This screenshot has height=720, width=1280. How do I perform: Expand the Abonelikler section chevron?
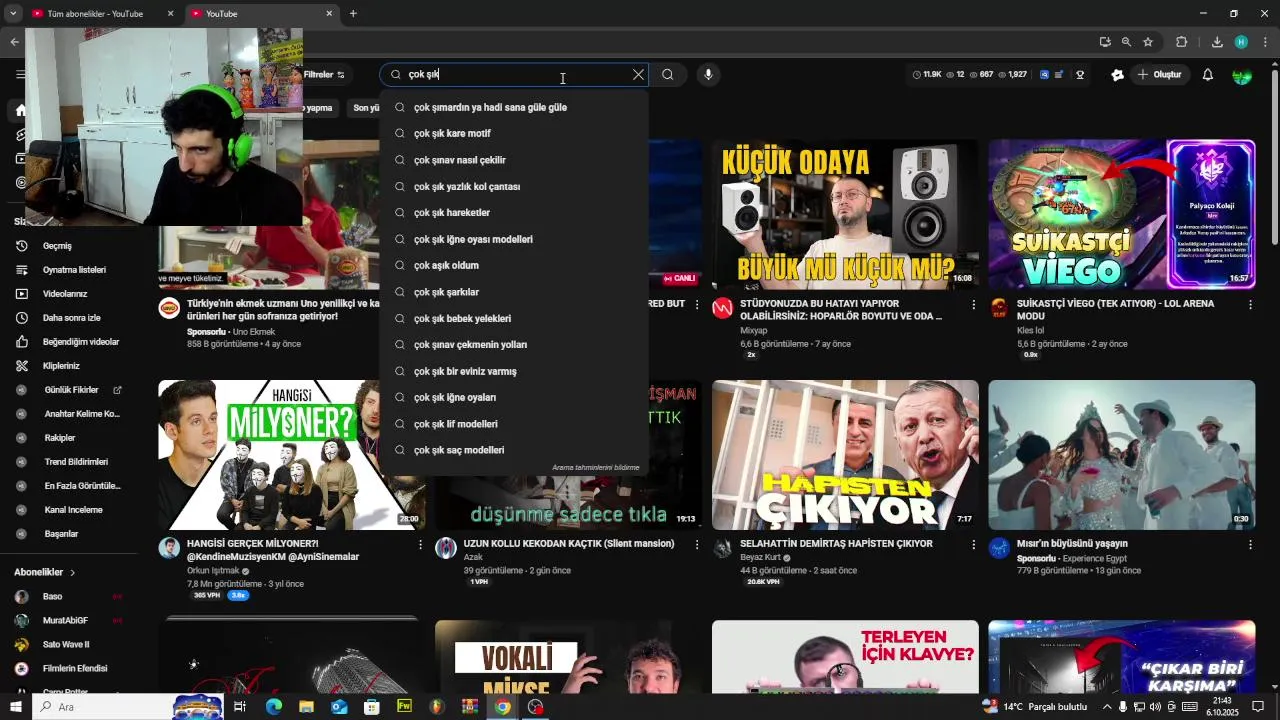(72, 573)
